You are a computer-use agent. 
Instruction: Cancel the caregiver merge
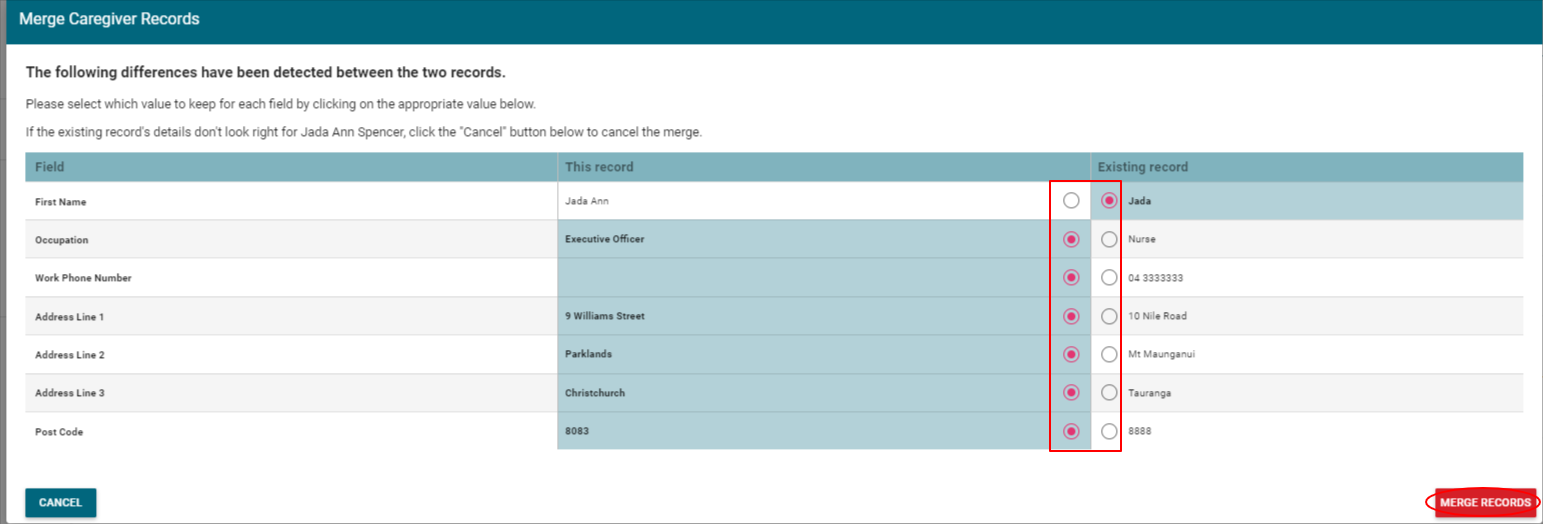click(x=60, y=503)
